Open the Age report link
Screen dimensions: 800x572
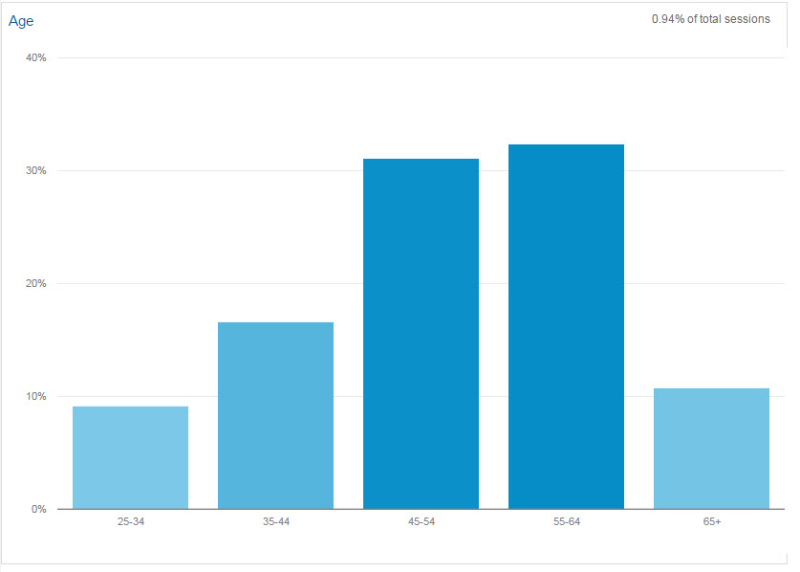coord(21,21)
